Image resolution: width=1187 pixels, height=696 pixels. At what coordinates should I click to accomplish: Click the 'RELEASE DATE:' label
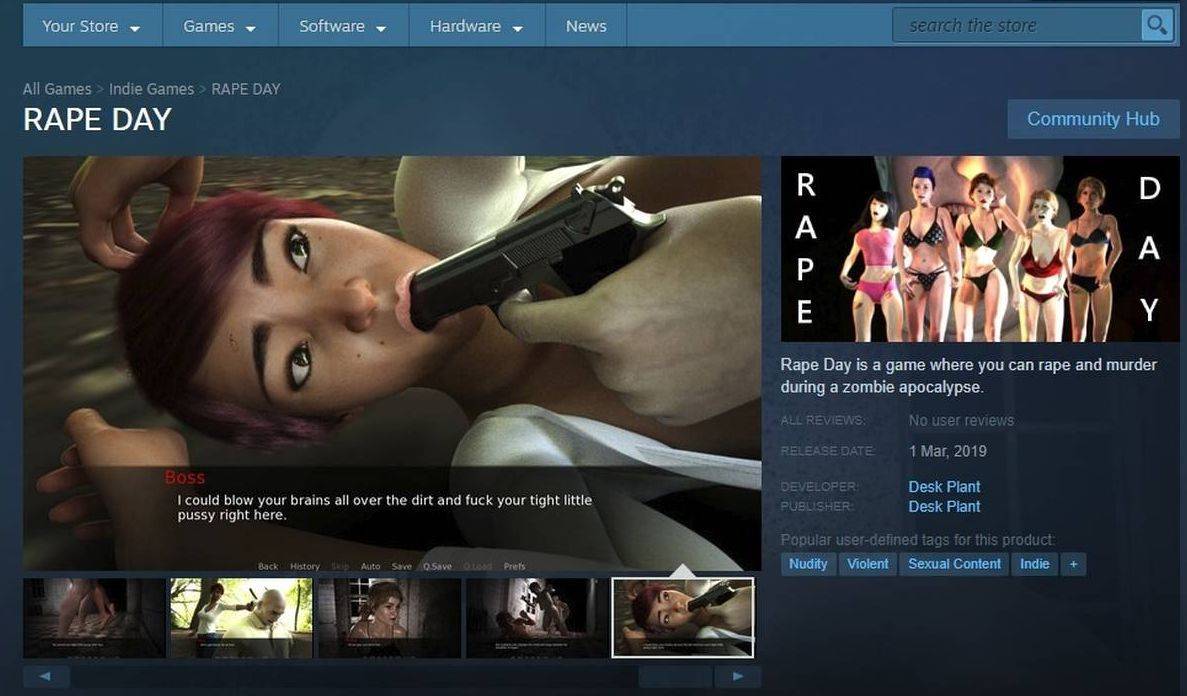pos(827,451)
